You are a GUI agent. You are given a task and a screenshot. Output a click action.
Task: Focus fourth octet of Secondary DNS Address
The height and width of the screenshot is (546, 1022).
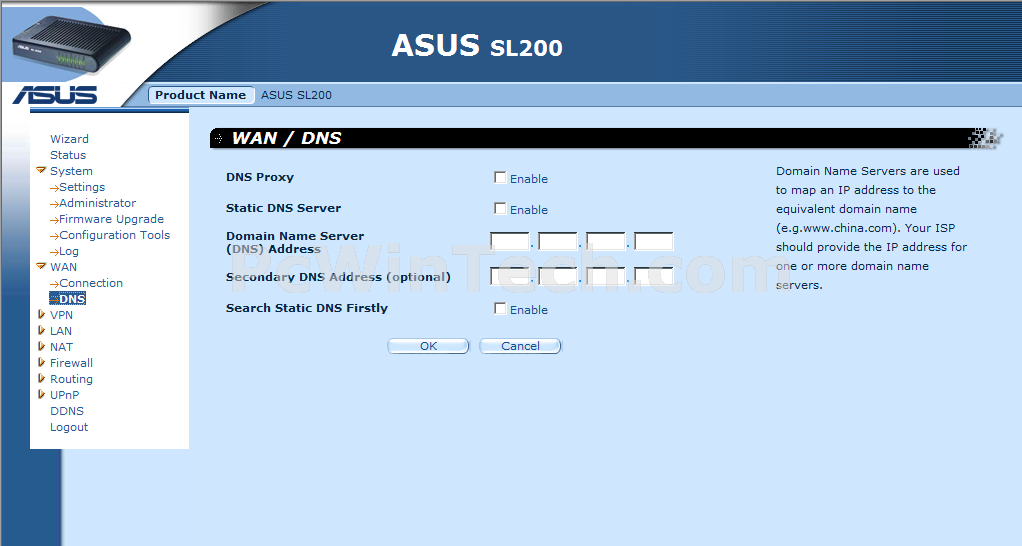(x=654, y=276)
